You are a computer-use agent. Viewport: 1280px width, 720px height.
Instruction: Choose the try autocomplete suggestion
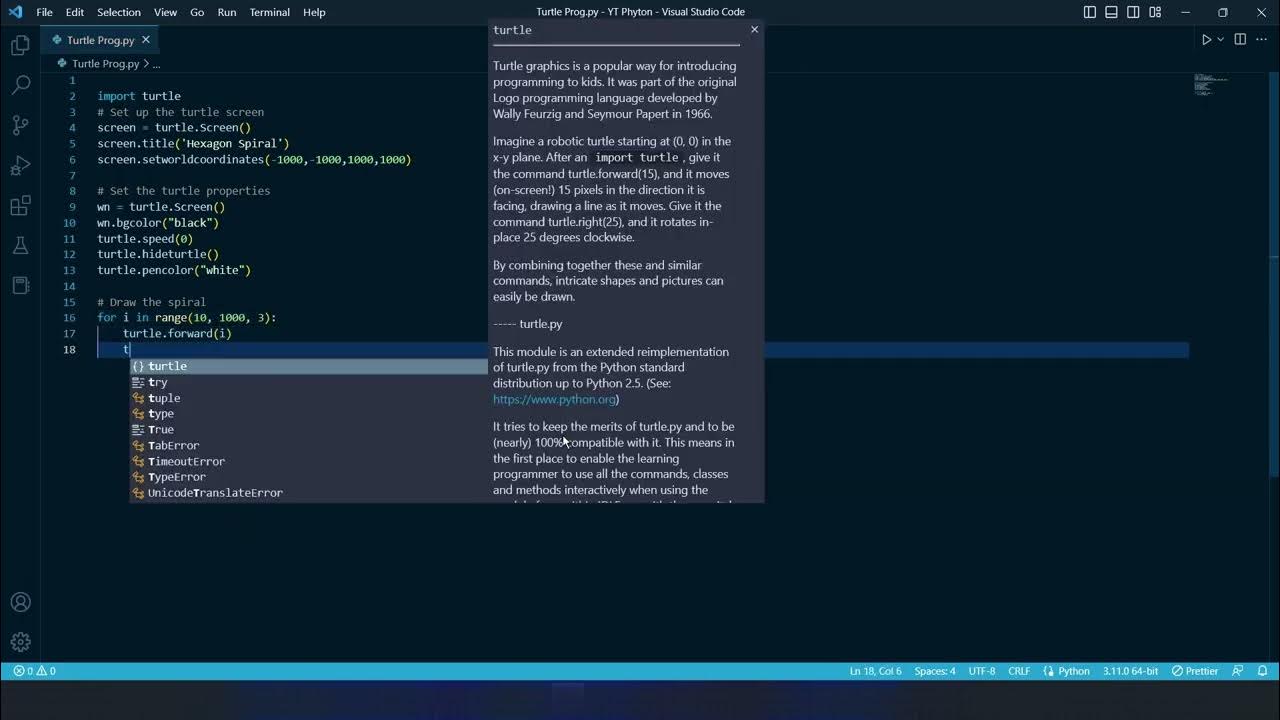(309, 382)
